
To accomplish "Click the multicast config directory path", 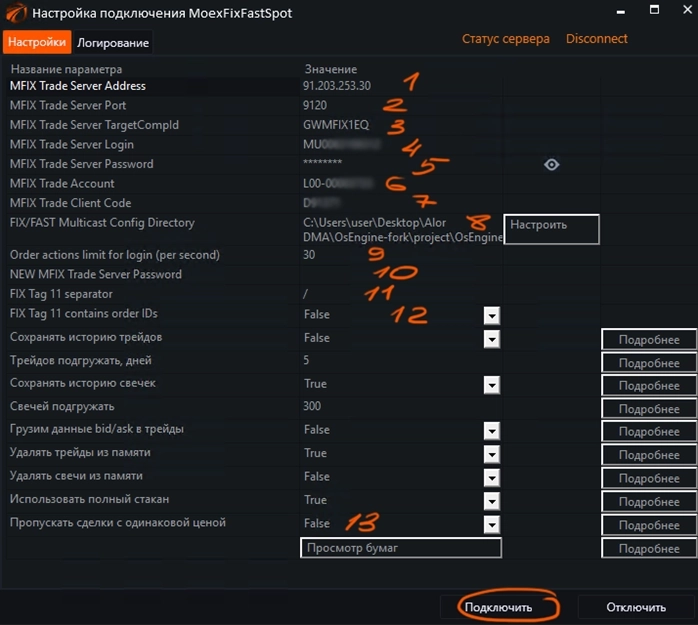I will (x=401, y=229).
